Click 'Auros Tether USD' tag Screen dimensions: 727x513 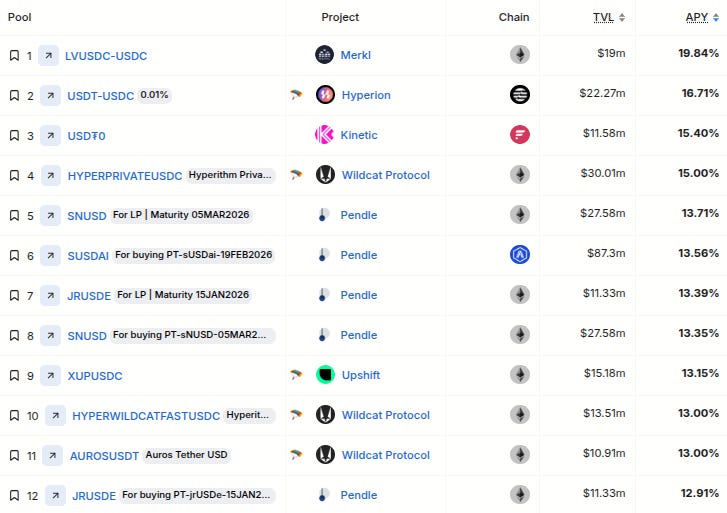(x=186, y=455)
